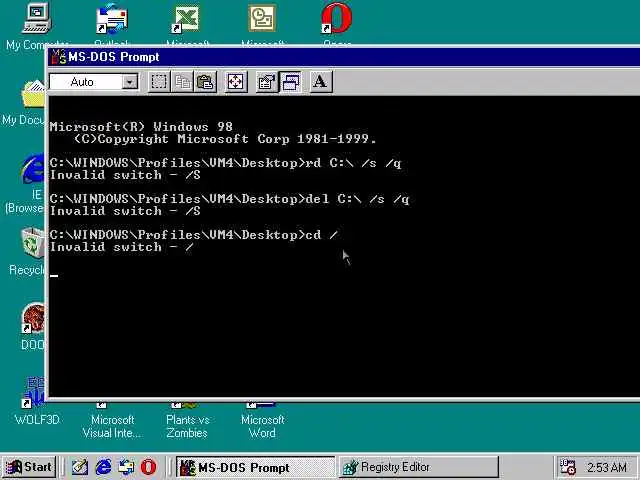Toggle the Background toolbar button
Screen dimensions: 640x480
pyautogui.click(x=290, y=82)
